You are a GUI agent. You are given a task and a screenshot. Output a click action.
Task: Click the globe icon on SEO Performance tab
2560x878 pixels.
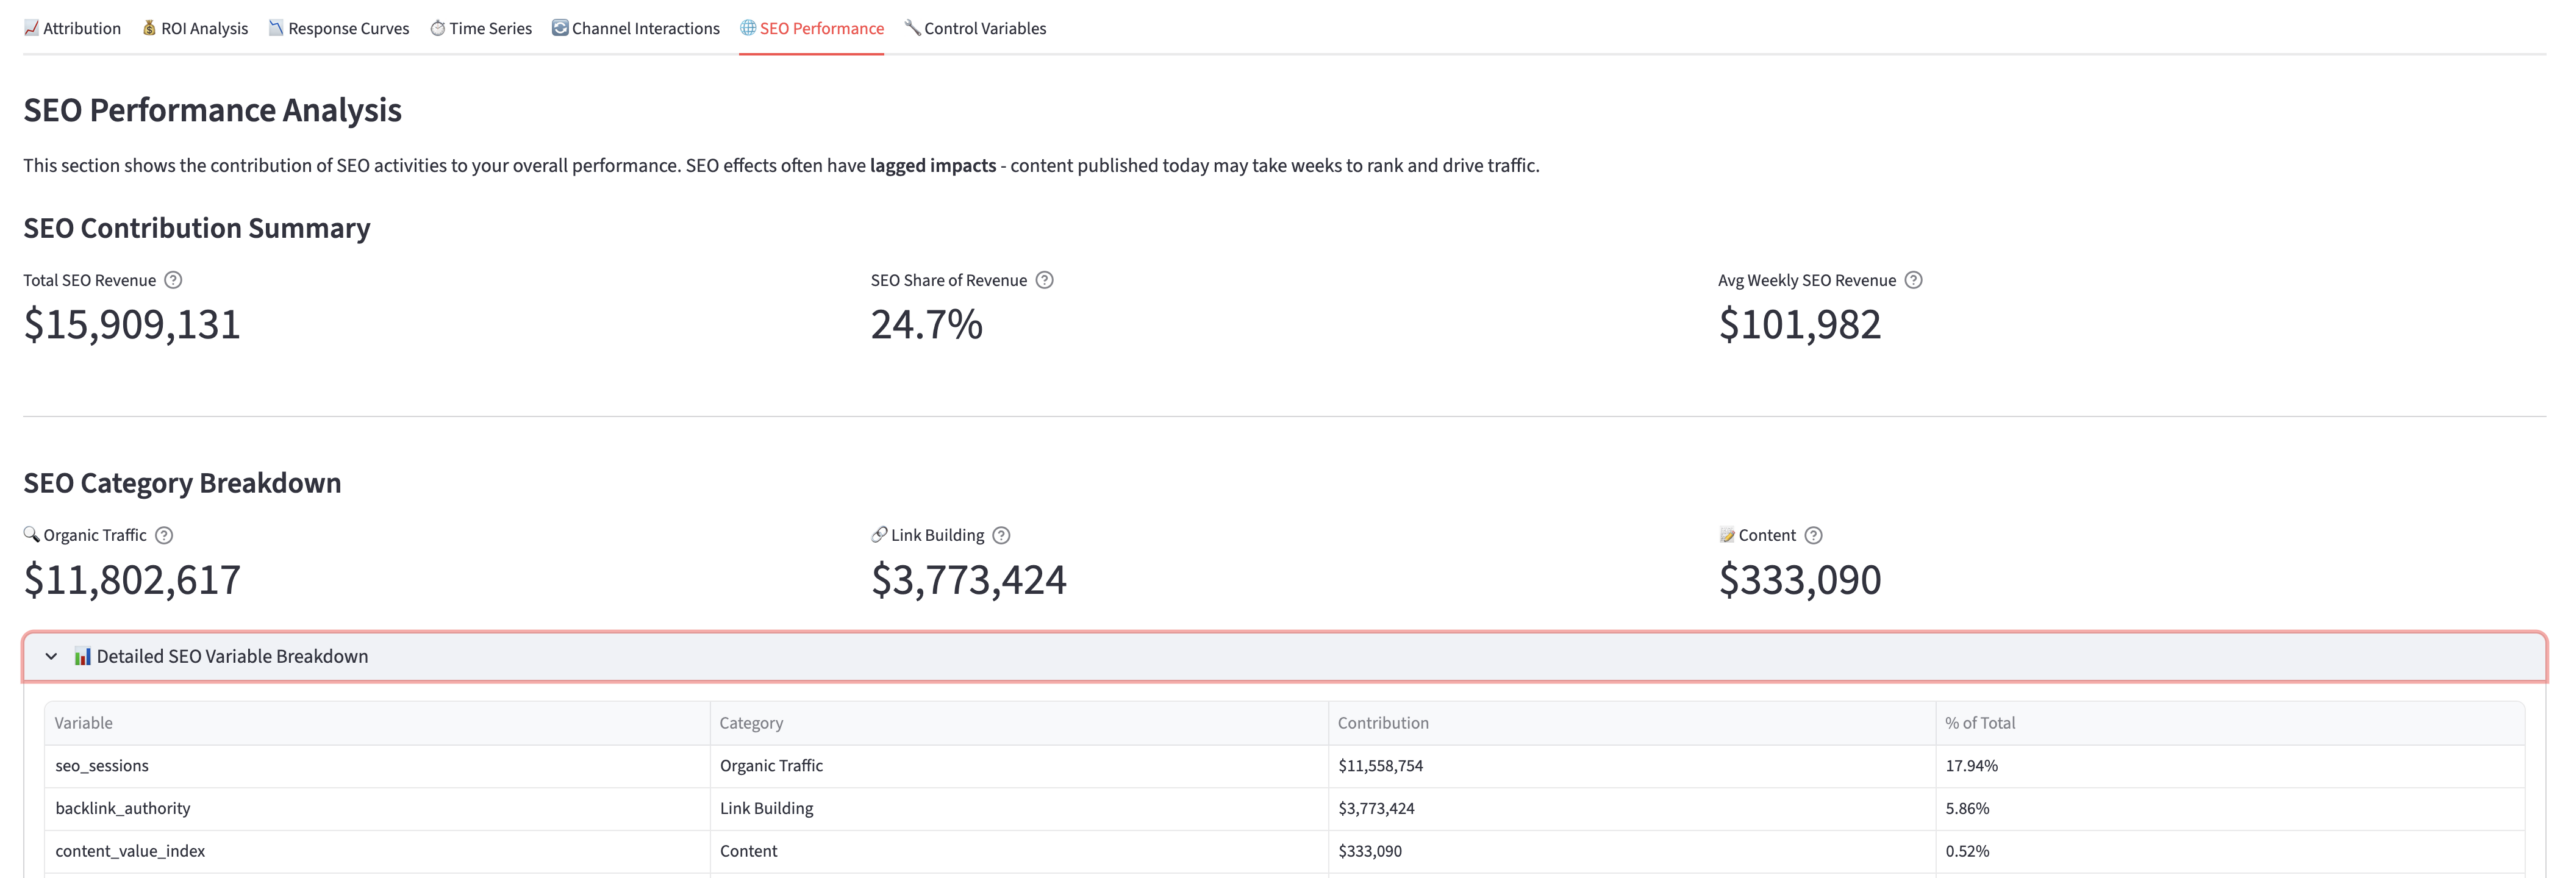click(747, 28)
